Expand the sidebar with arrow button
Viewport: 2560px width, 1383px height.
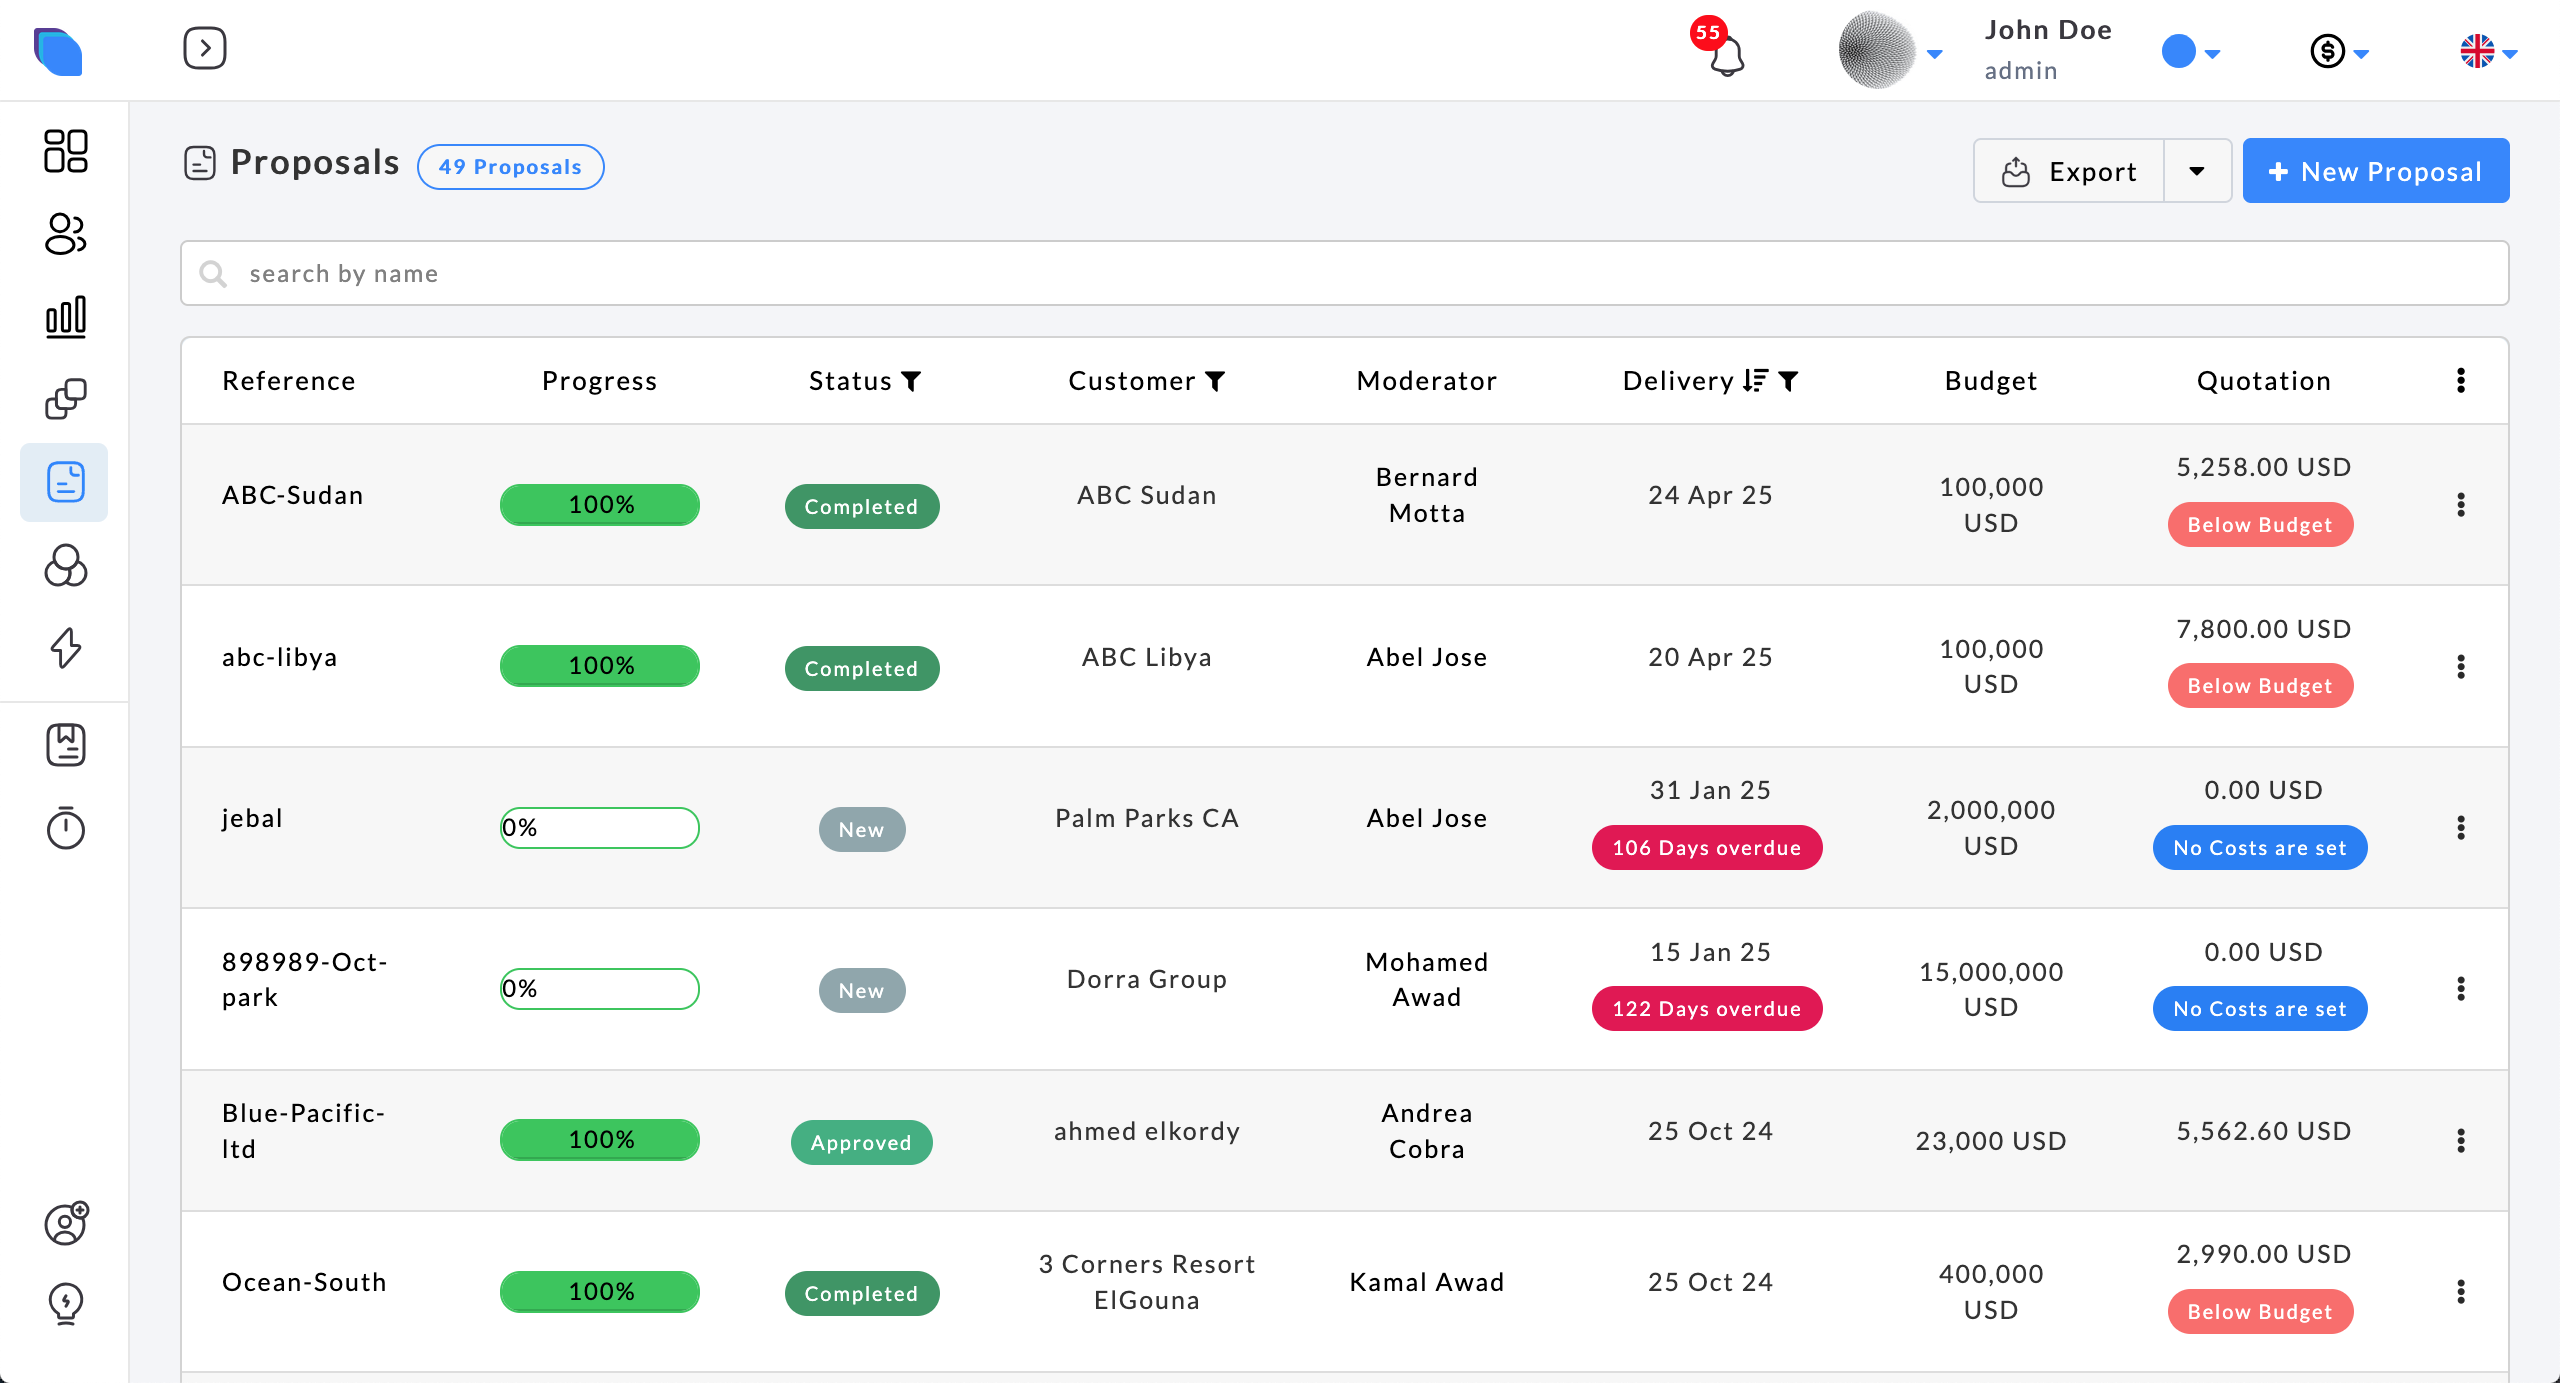tap(205, 48)
